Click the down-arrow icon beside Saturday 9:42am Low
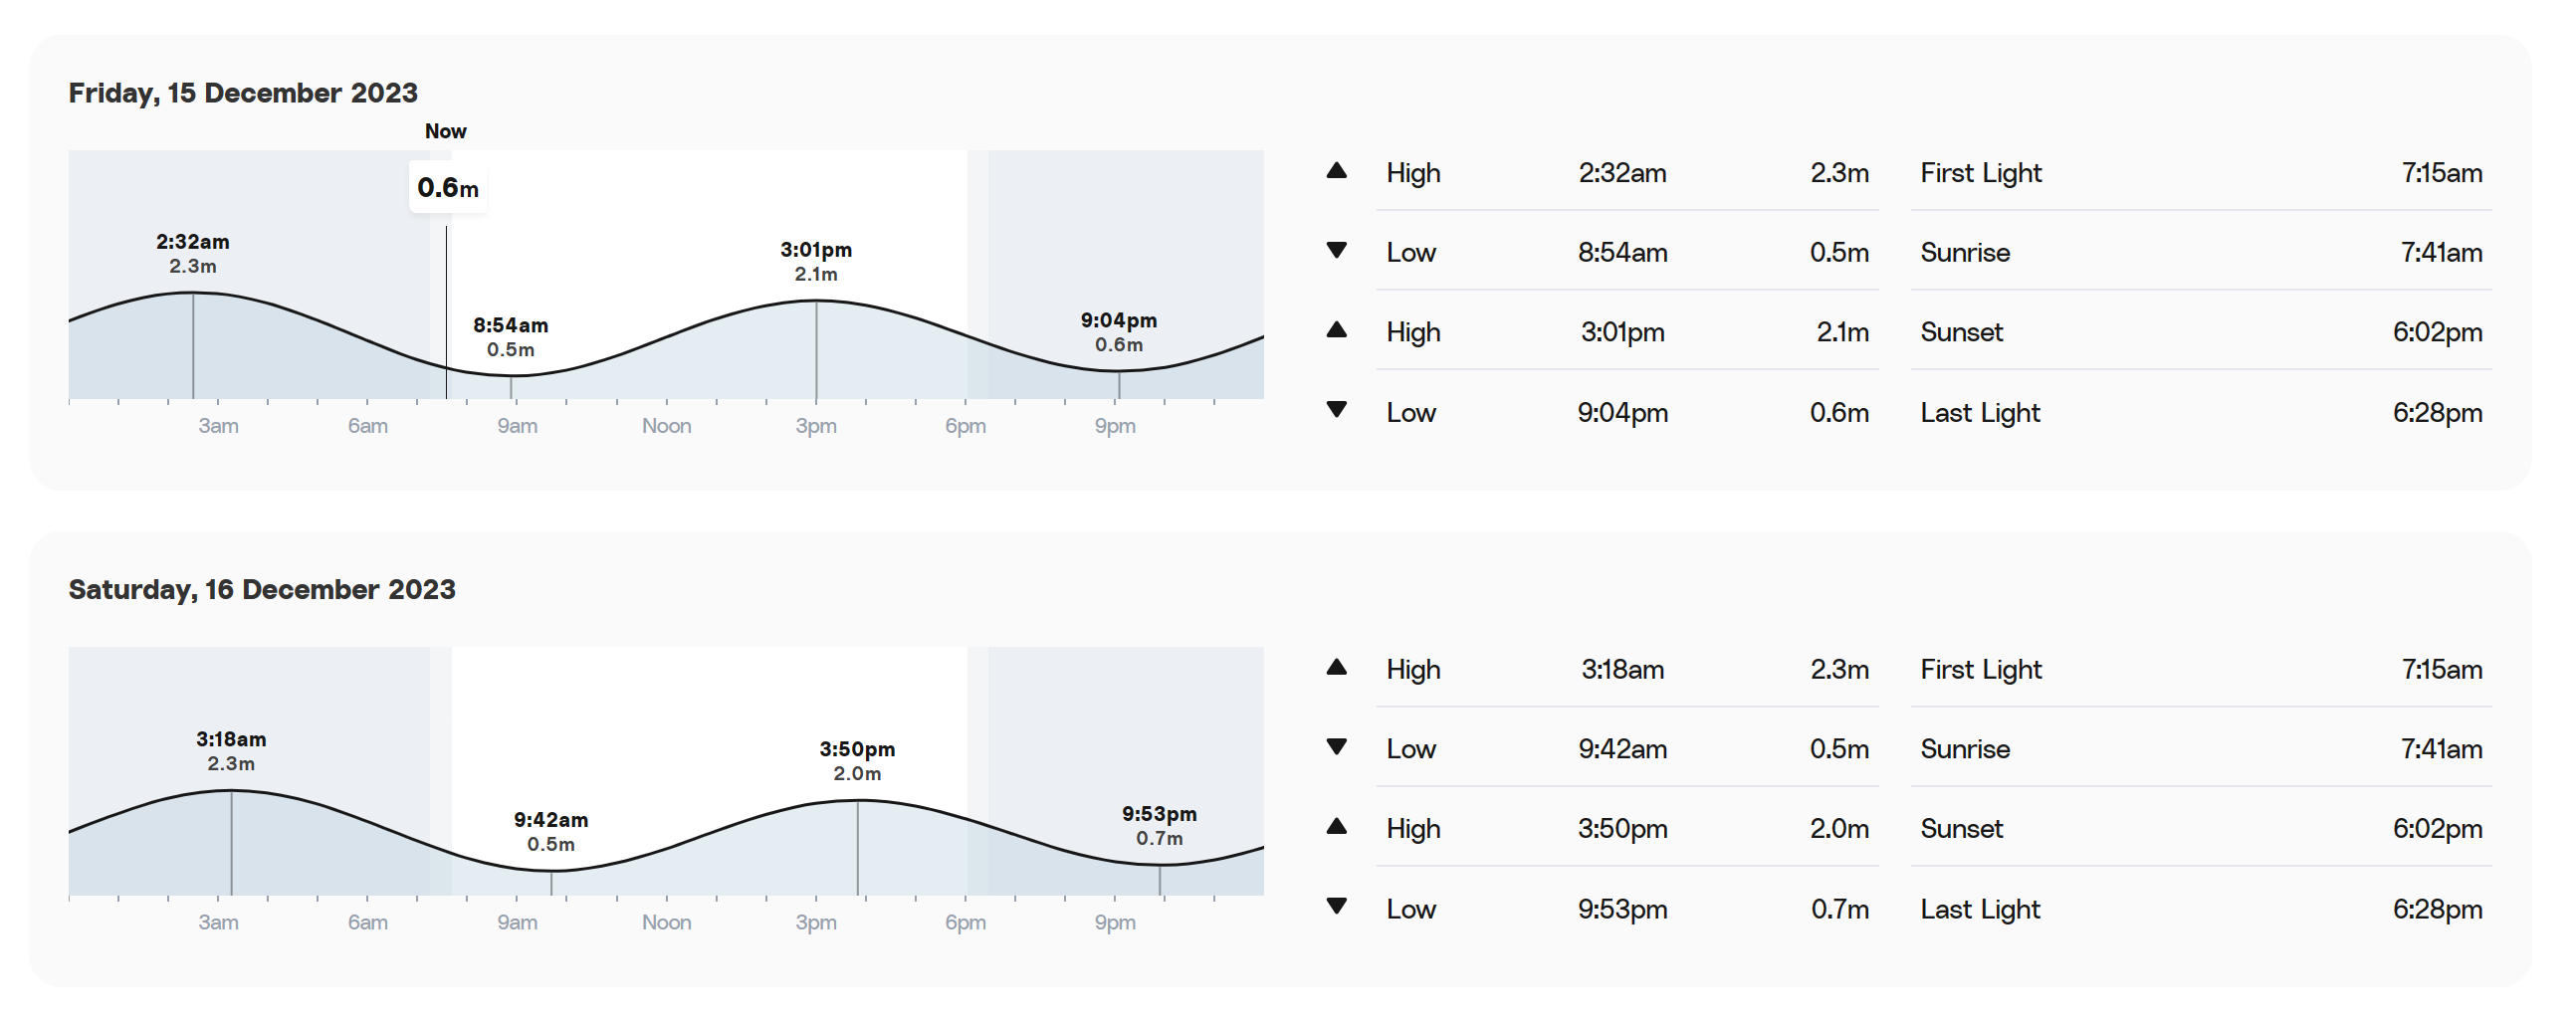2576x1023 pixels. [x=1336, y=747]
